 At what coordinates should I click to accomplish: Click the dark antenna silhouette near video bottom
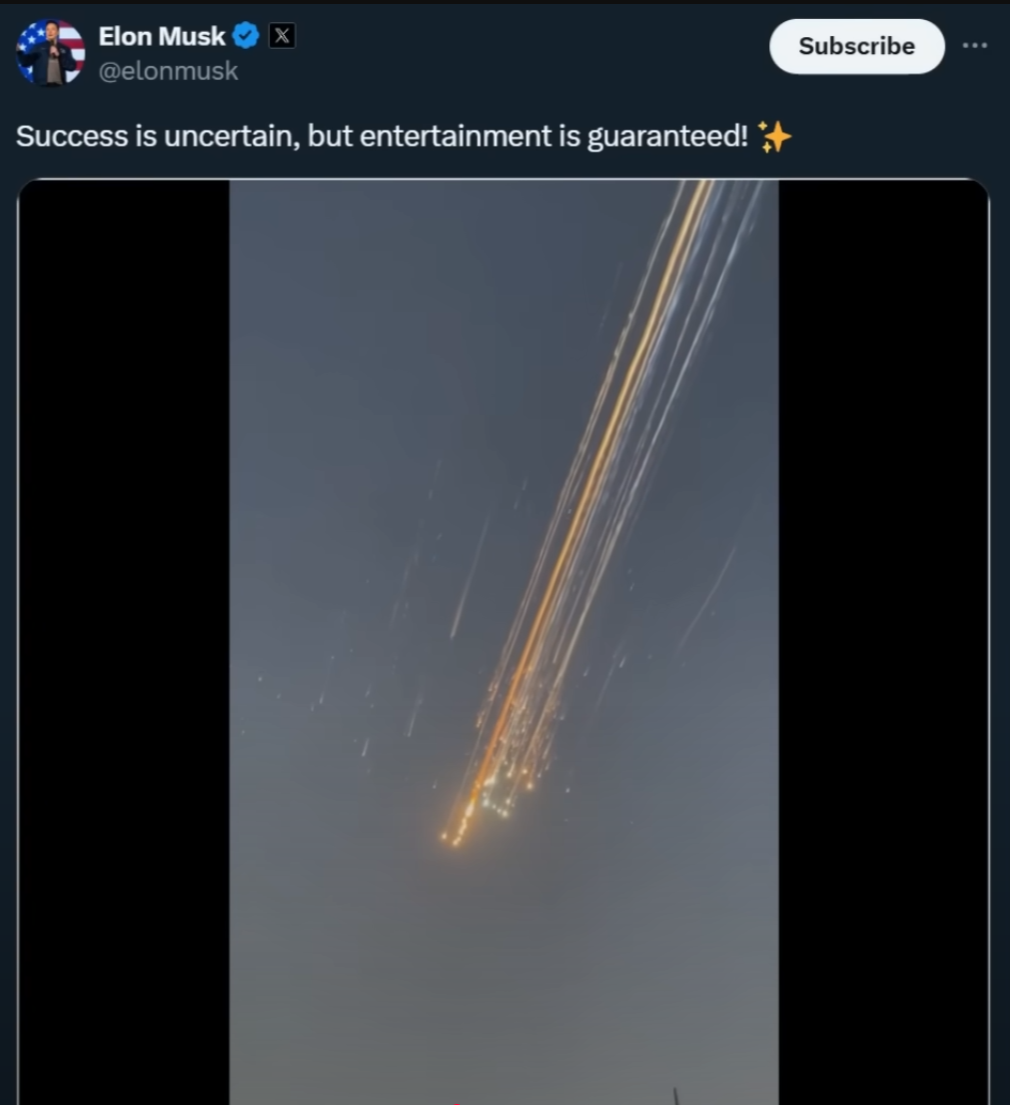675,1096
